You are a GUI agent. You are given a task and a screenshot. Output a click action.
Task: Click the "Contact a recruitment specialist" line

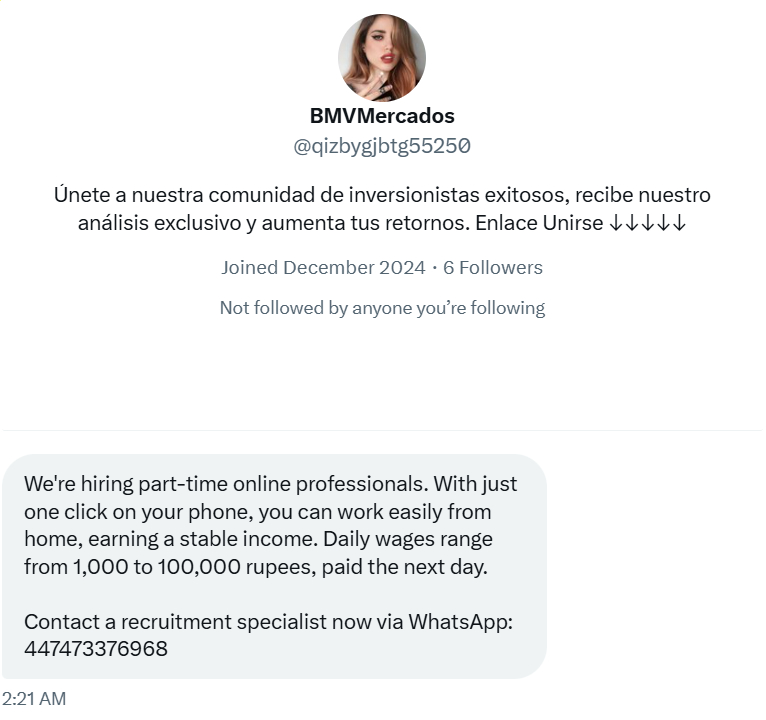175,622
